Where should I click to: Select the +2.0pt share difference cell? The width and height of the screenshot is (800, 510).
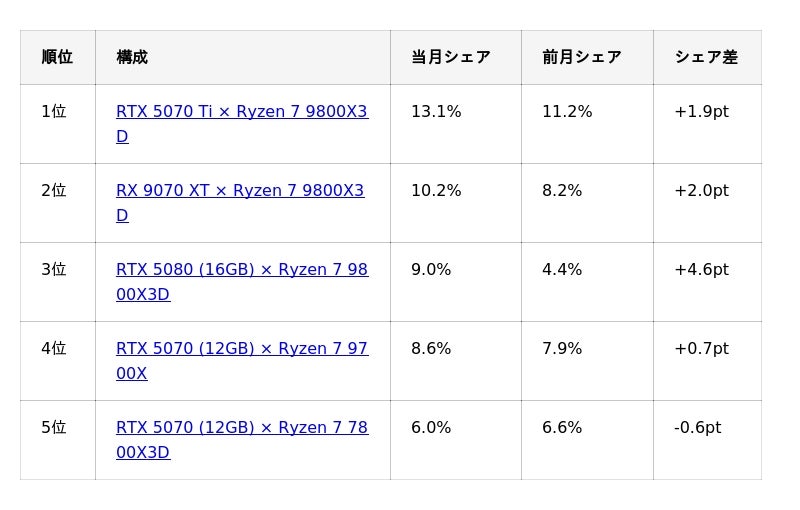707,203
